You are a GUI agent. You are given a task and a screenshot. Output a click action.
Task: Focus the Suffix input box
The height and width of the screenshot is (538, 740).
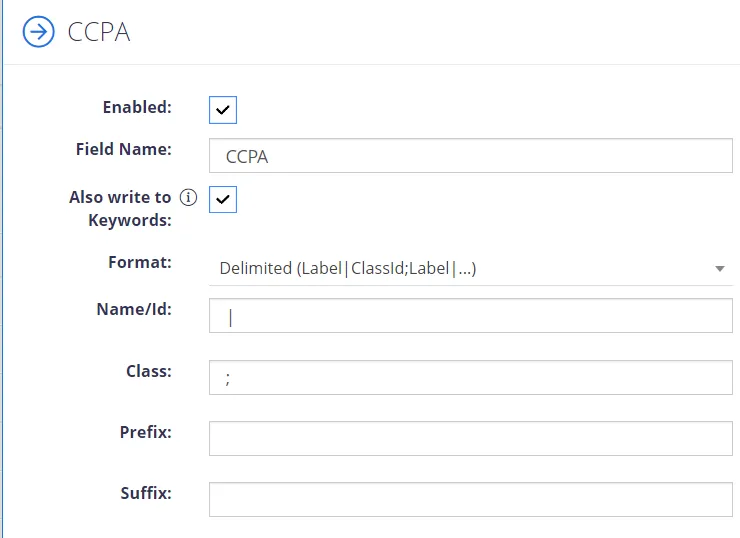click(x=471, y=499)
